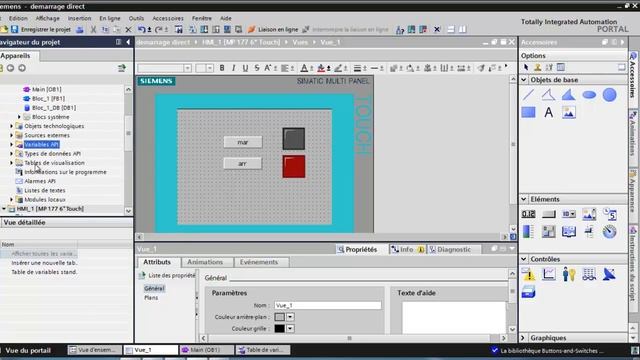Image resolution: width=640 pixels, height=360 pixels.
Task: Select the Line object in Objets de base
Action: click(528, 95)
